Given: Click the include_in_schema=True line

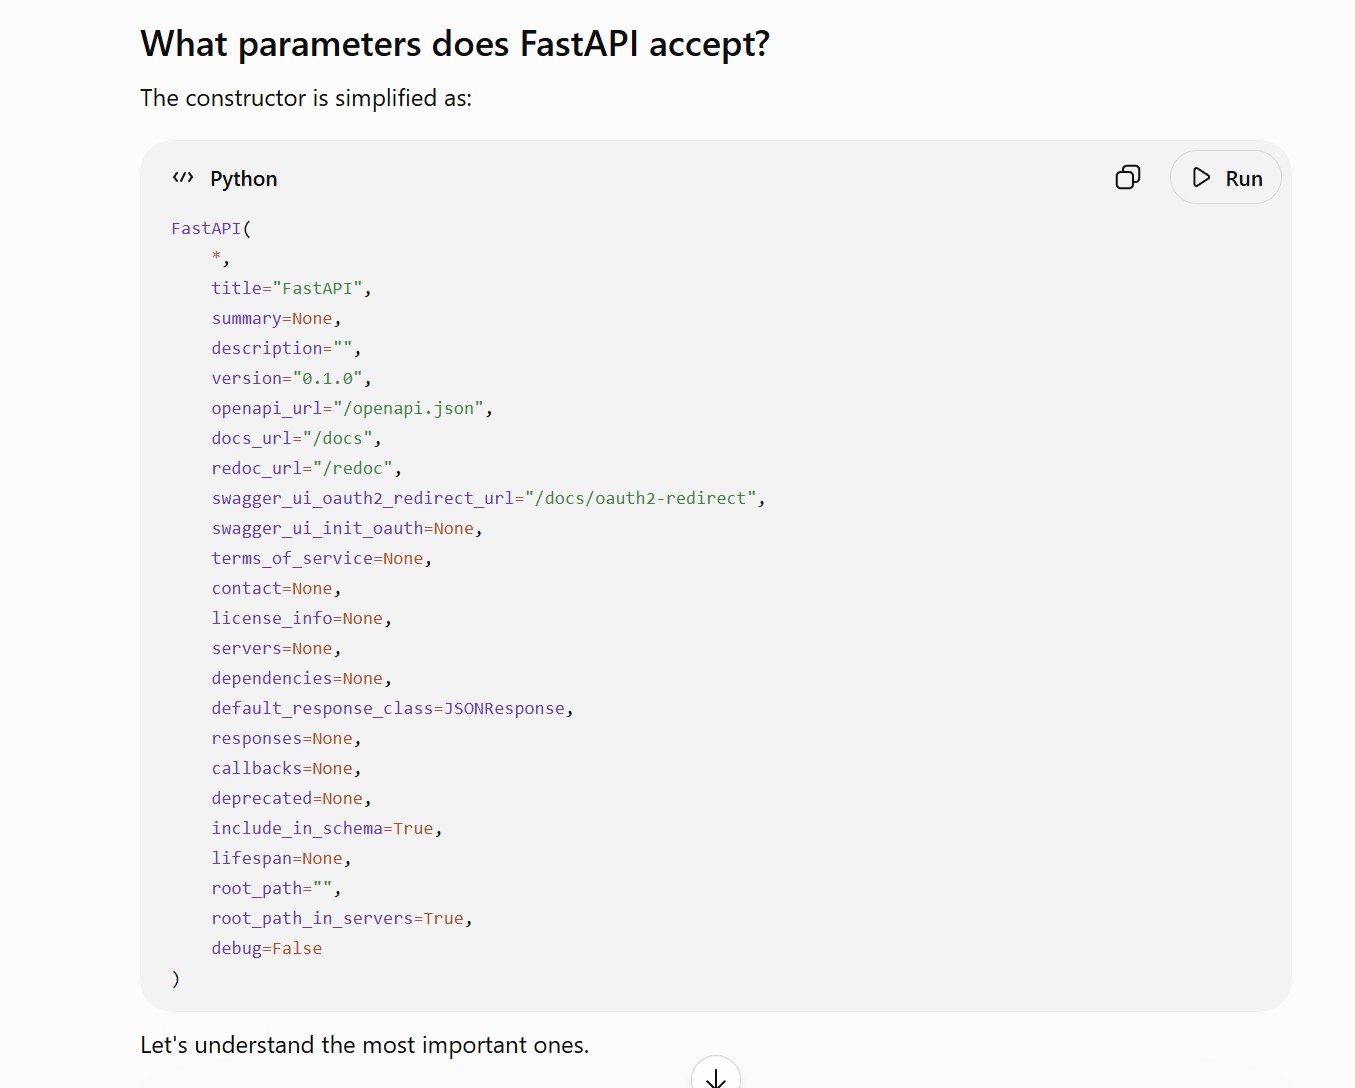Looking at the screenshot, I should click(x=327, y=828).
